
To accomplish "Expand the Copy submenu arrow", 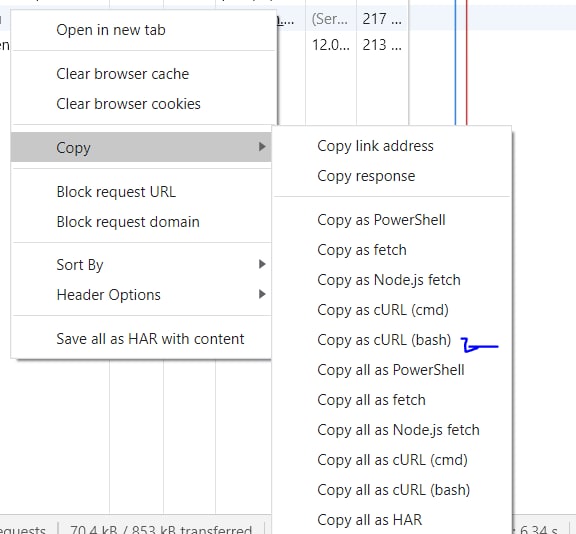I will [x=262, y=147].
